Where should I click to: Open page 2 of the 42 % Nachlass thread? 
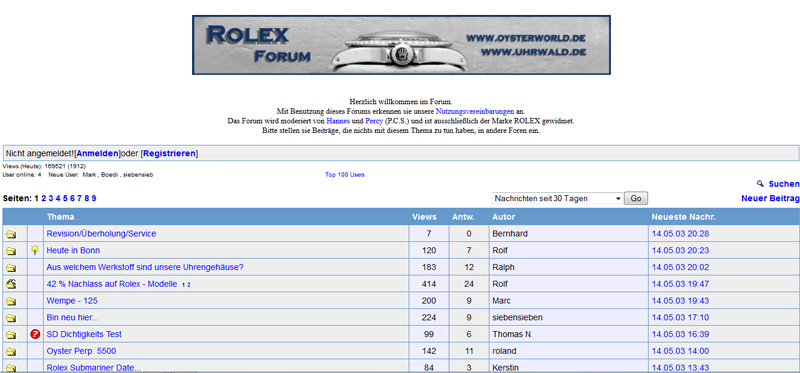click(x=188, y=285)
